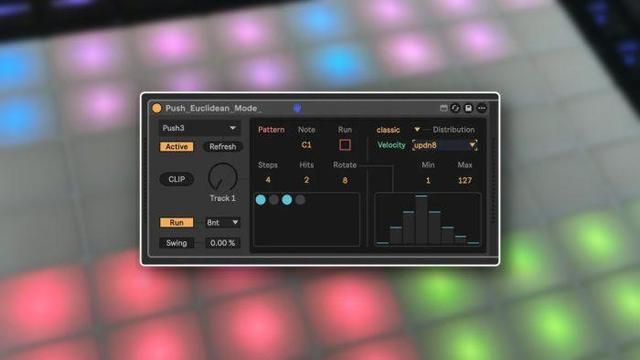
Task: Click the CLIP button
Action: 177,179
